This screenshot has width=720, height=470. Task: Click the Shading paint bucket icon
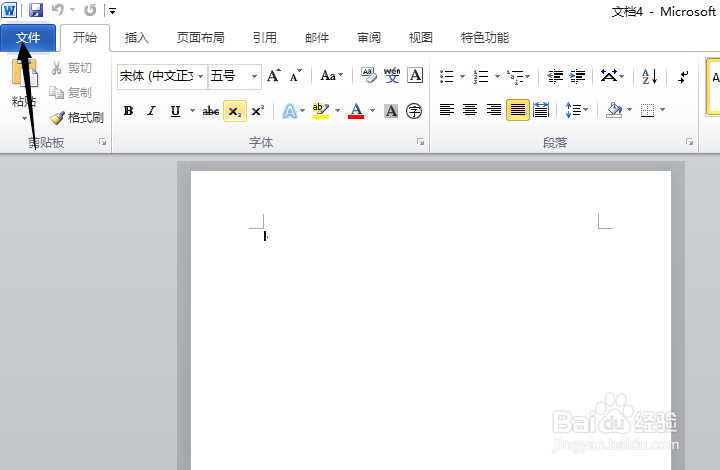pos(614,110)
